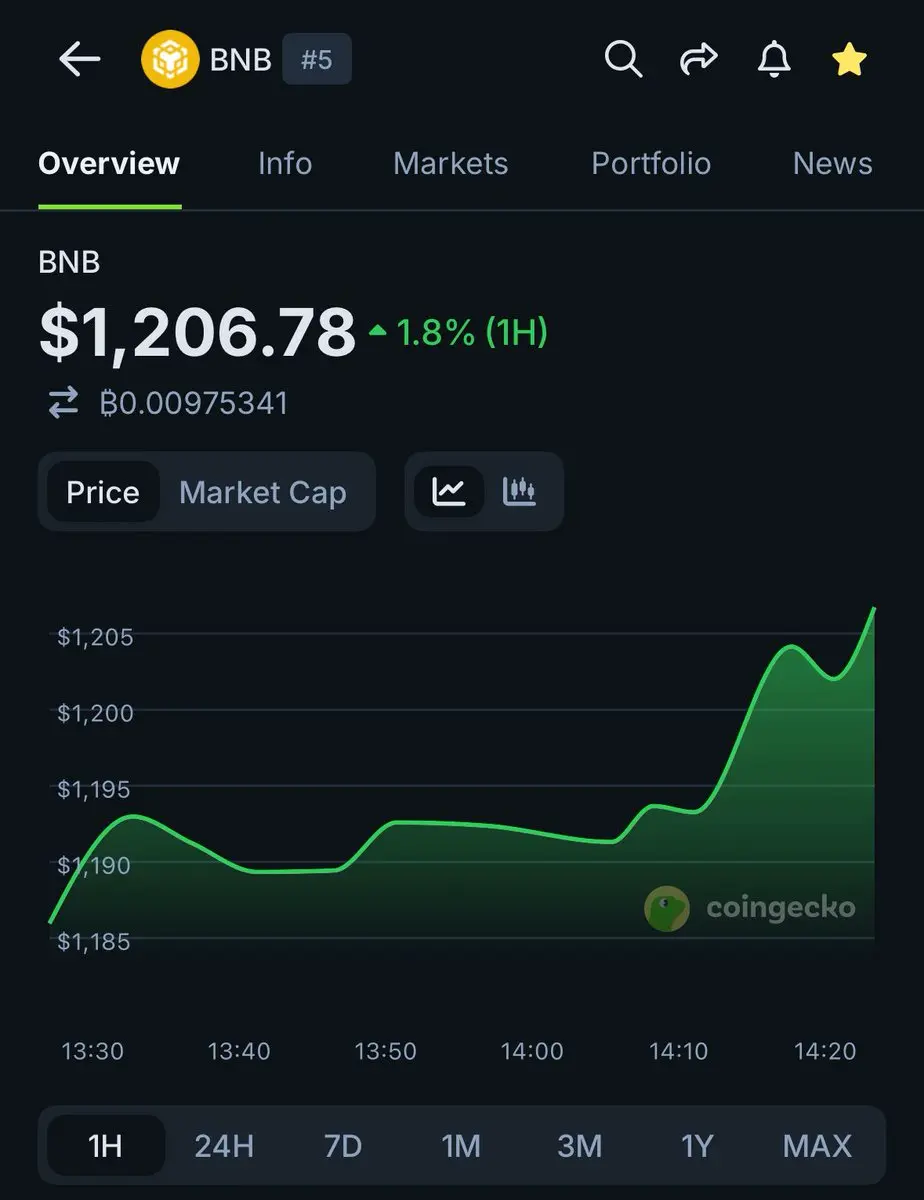Screen dimensions: 924x1200
Task: Tap the back arrow icon
Action: (80, 60)
